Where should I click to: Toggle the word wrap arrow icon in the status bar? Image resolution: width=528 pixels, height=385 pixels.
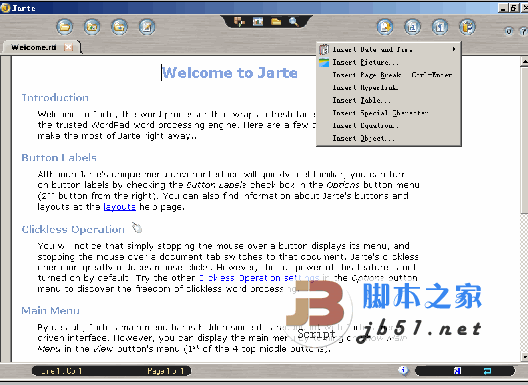(487, 371)
